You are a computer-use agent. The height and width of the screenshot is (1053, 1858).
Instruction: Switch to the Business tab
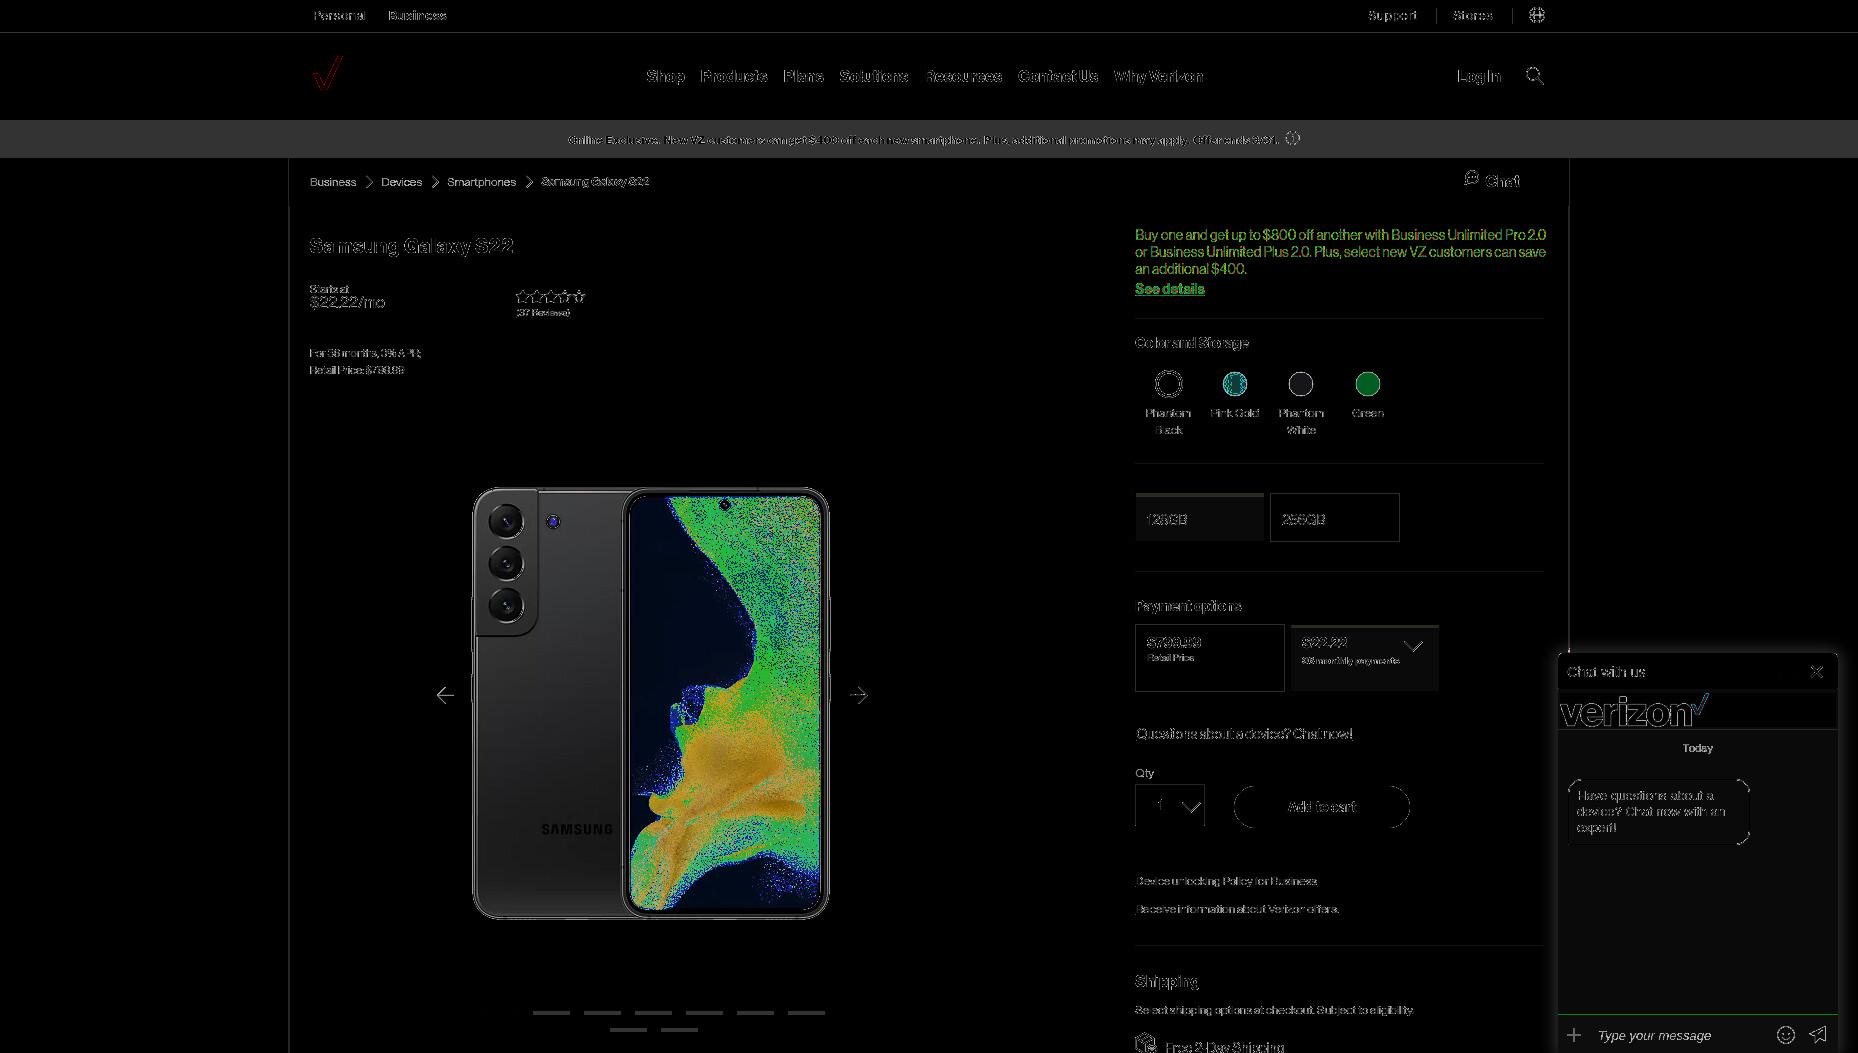(x=417, y=15)
